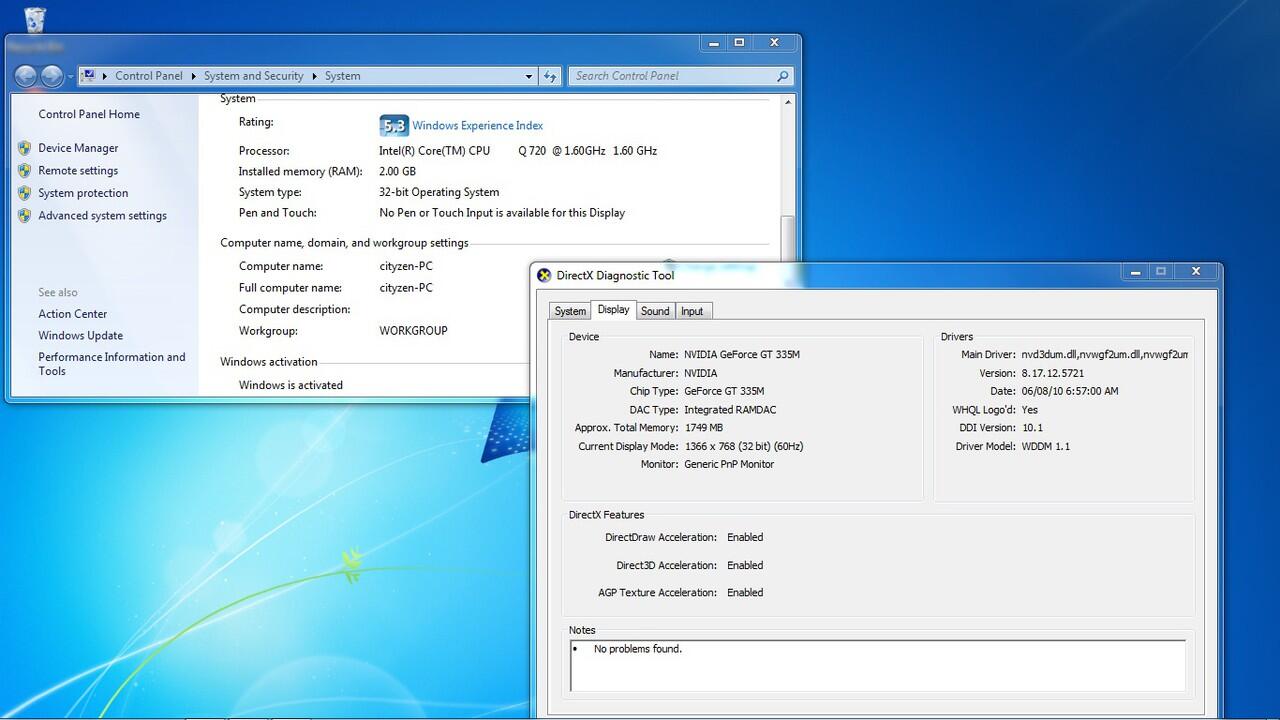Switch to the Sound tab
Image resolution: width=1280 pixels, height=720 pixels.
coord(655,311)
